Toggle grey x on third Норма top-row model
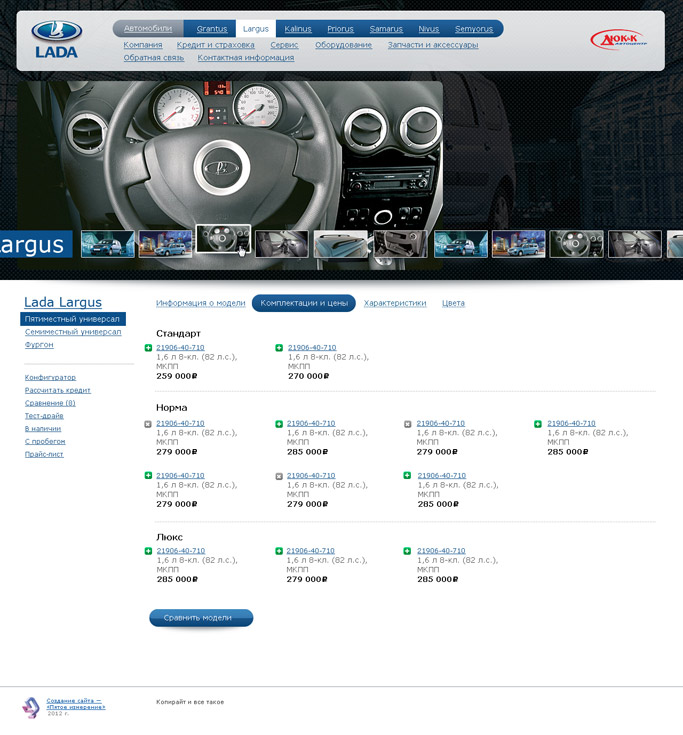This screenshot has height=735, width=683. tap(408, 424)
